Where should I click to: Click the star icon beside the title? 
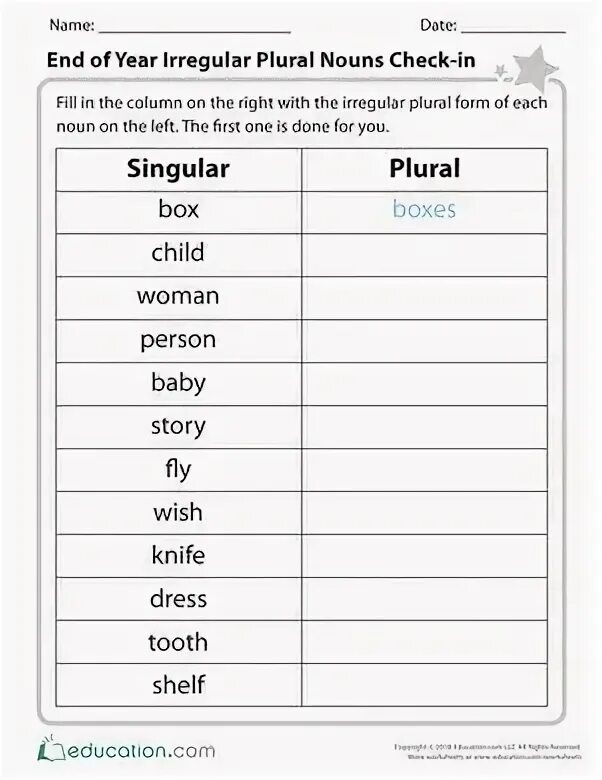coord(527,67)
